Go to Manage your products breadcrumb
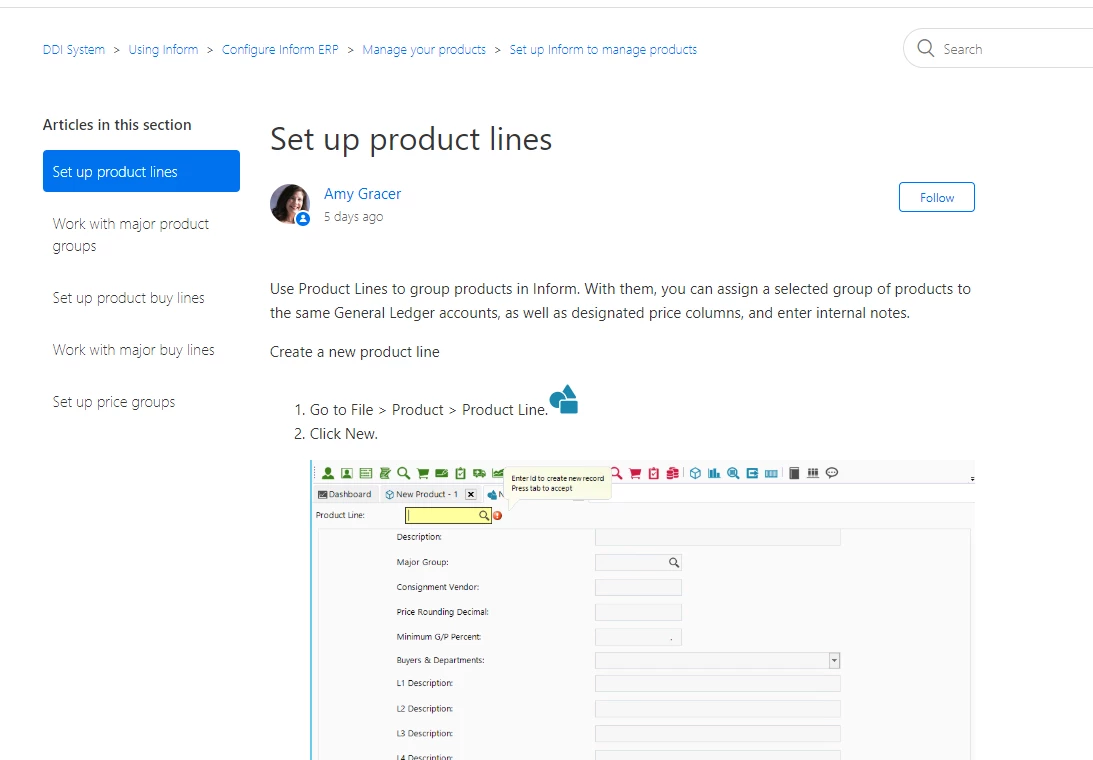Screen dimensions: 1093x760 point(424,50)
